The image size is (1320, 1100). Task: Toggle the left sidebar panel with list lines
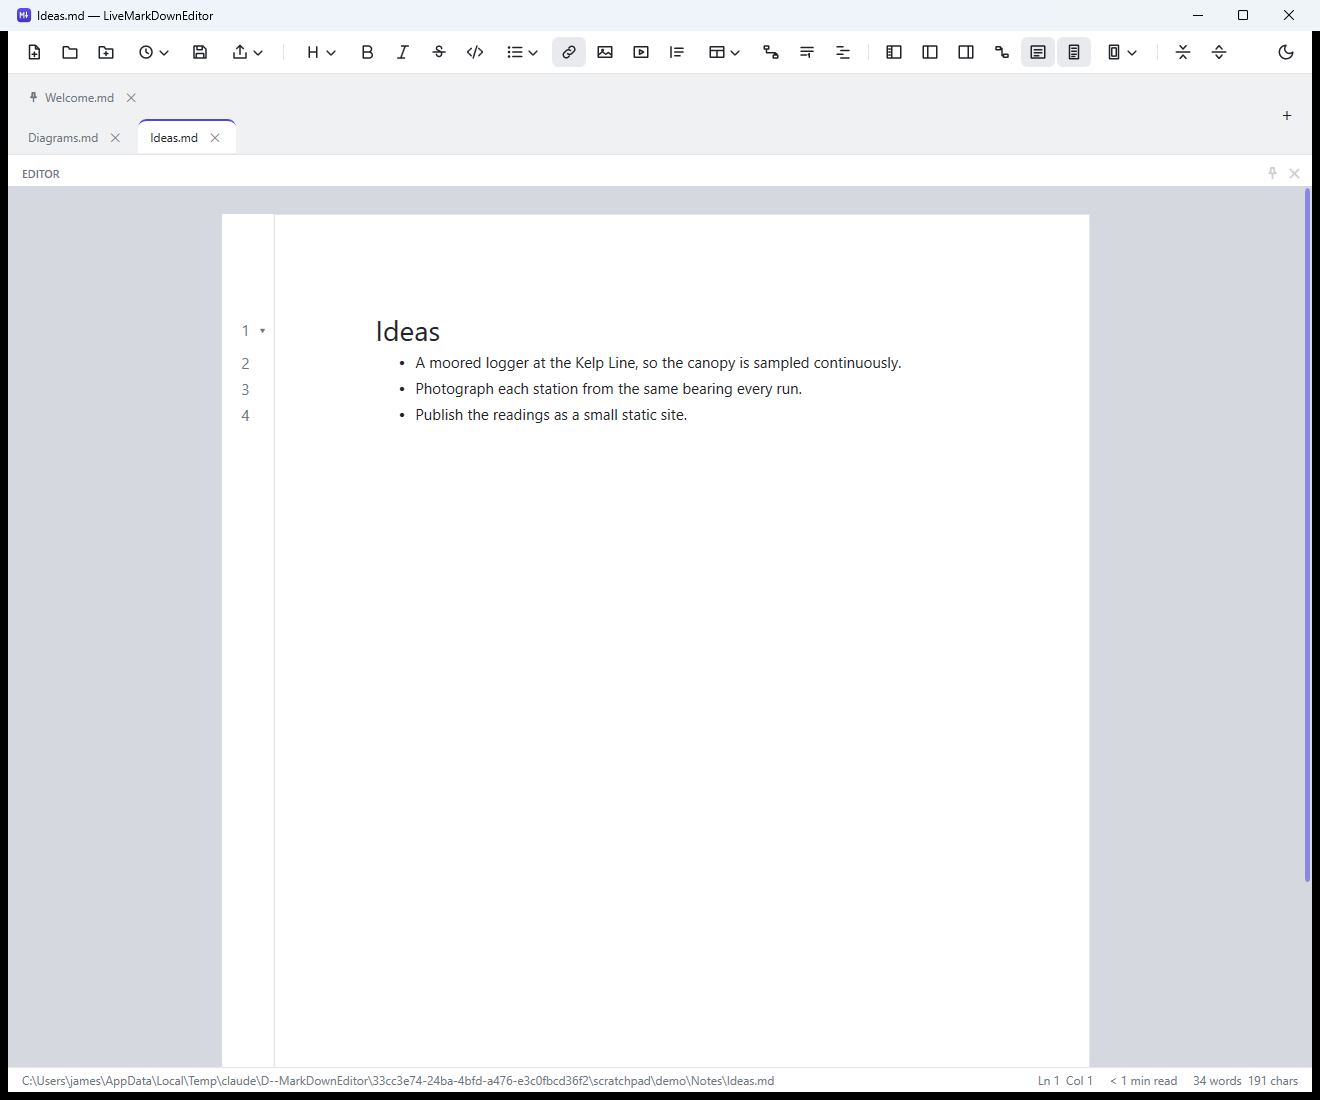coord(894,52)
